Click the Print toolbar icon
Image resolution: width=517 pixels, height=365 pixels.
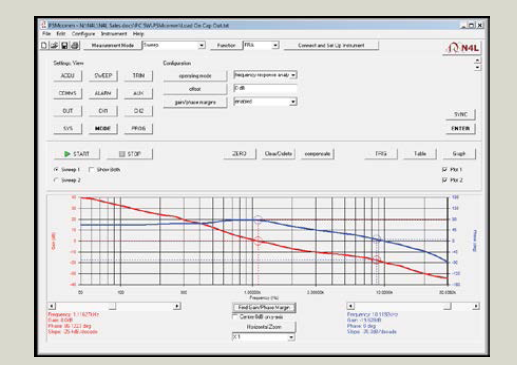[x=75, y=45]
